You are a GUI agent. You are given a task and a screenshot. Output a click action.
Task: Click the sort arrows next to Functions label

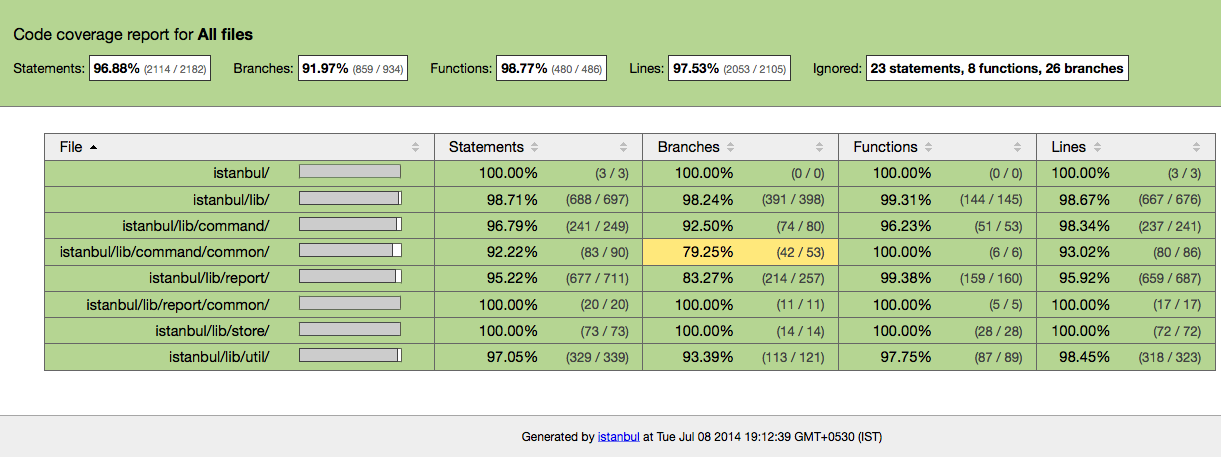(x=927, y=147)
